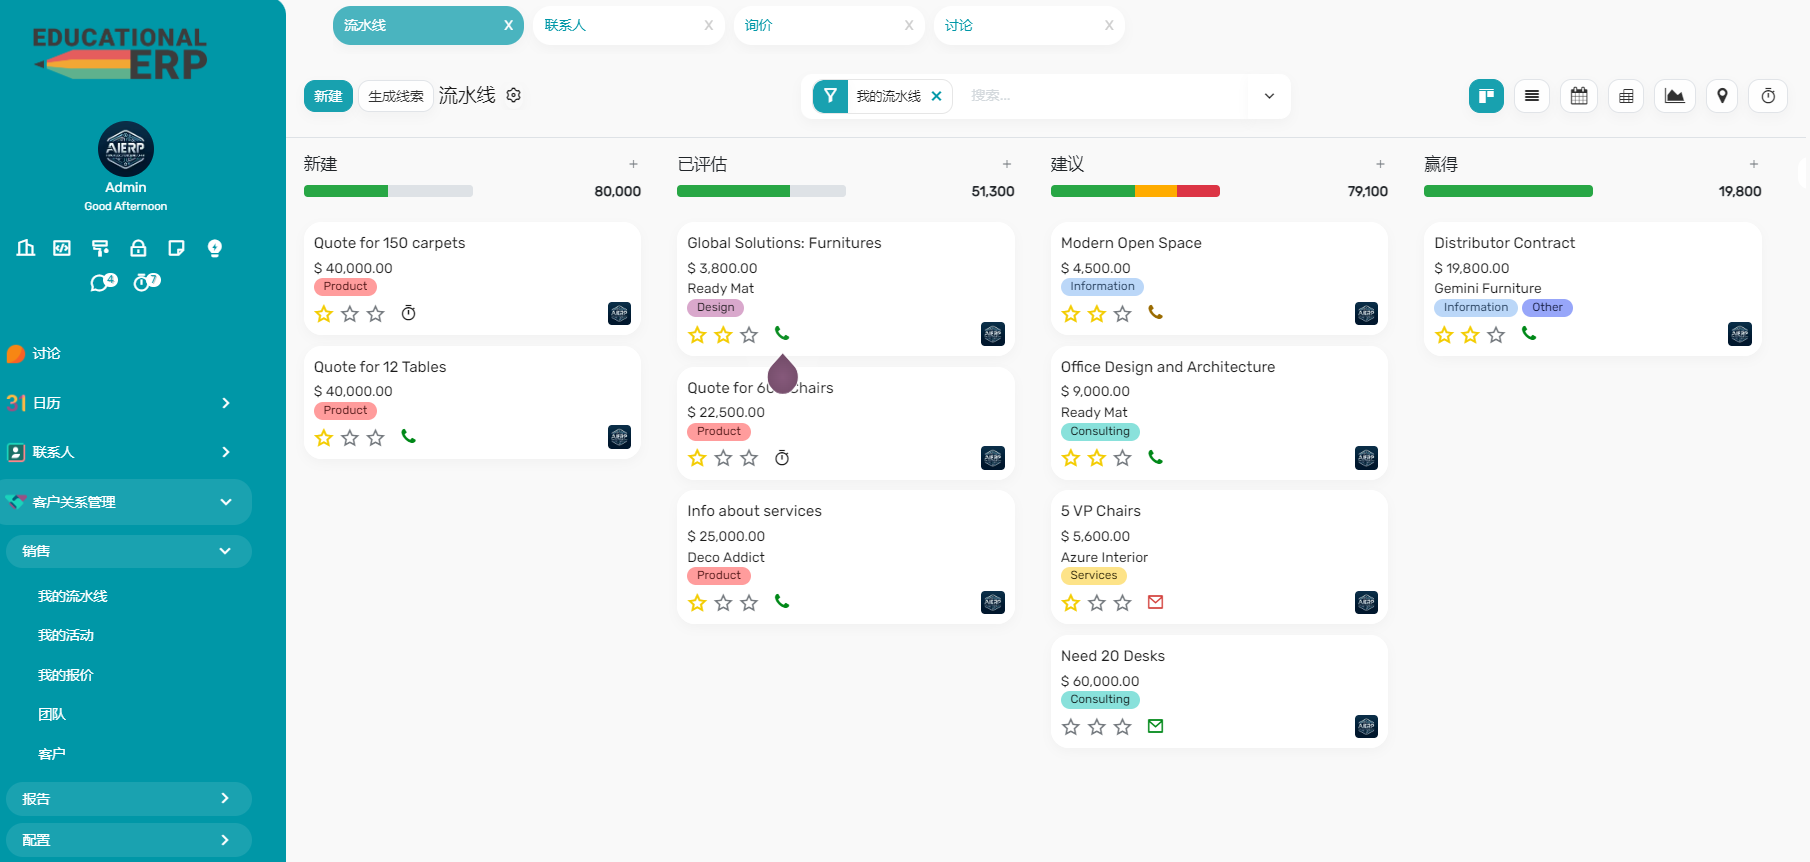1810x862 pixels.
Task: Click the 新建 button
Action: tap(328, 96)
